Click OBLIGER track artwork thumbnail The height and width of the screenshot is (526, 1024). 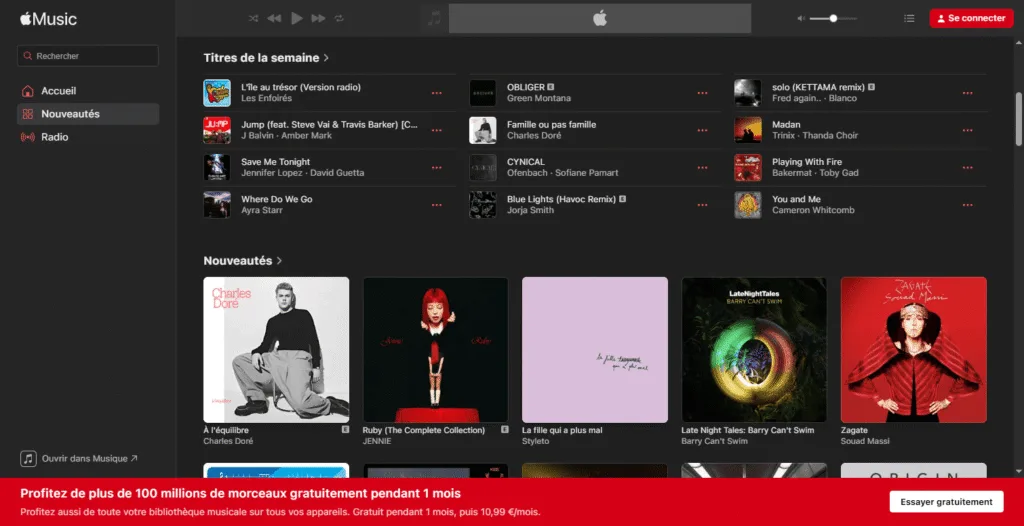tap(483, 93)
